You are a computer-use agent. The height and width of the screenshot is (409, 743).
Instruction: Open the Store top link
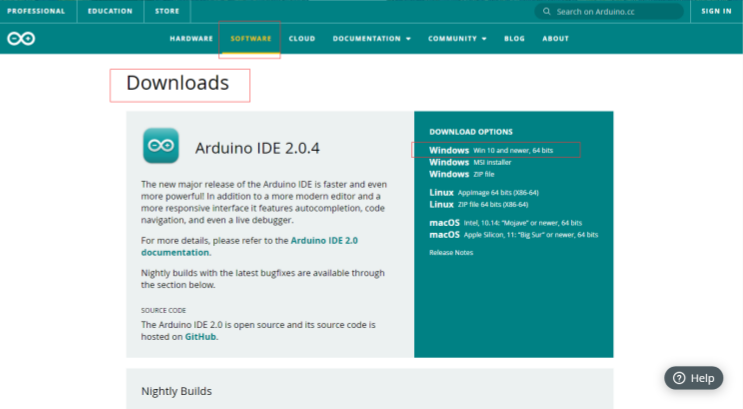click(x=167, y=11)
